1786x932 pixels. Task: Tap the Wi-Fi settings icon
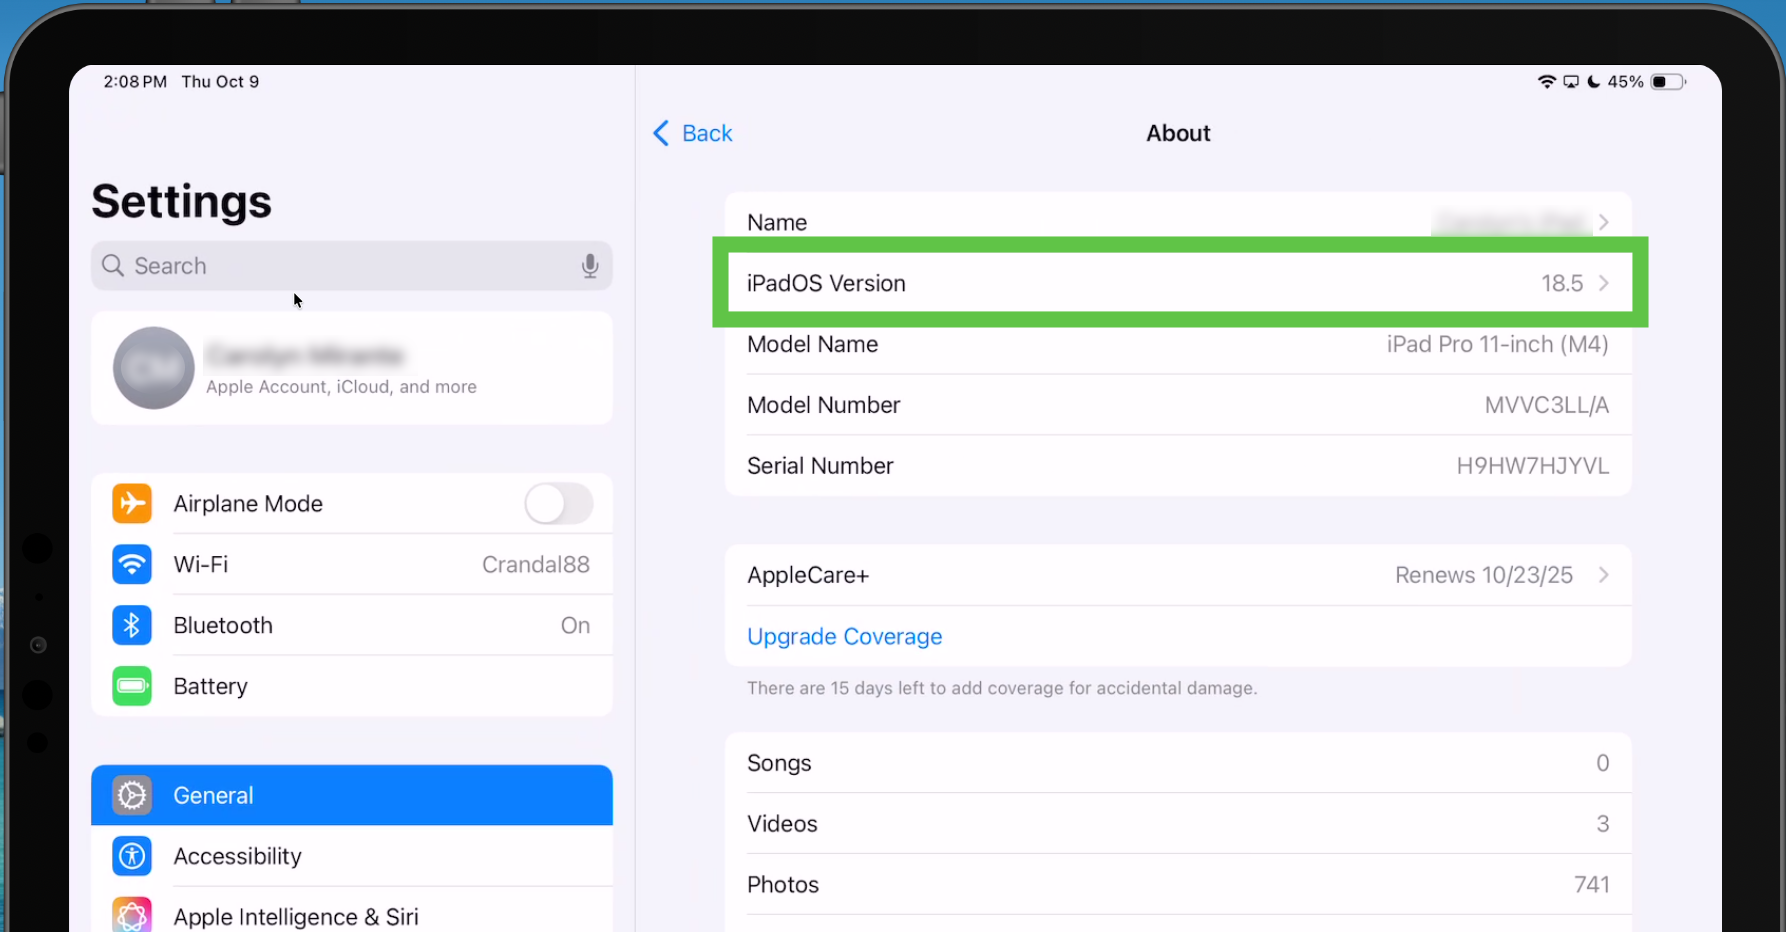click(x=132, y=564)
